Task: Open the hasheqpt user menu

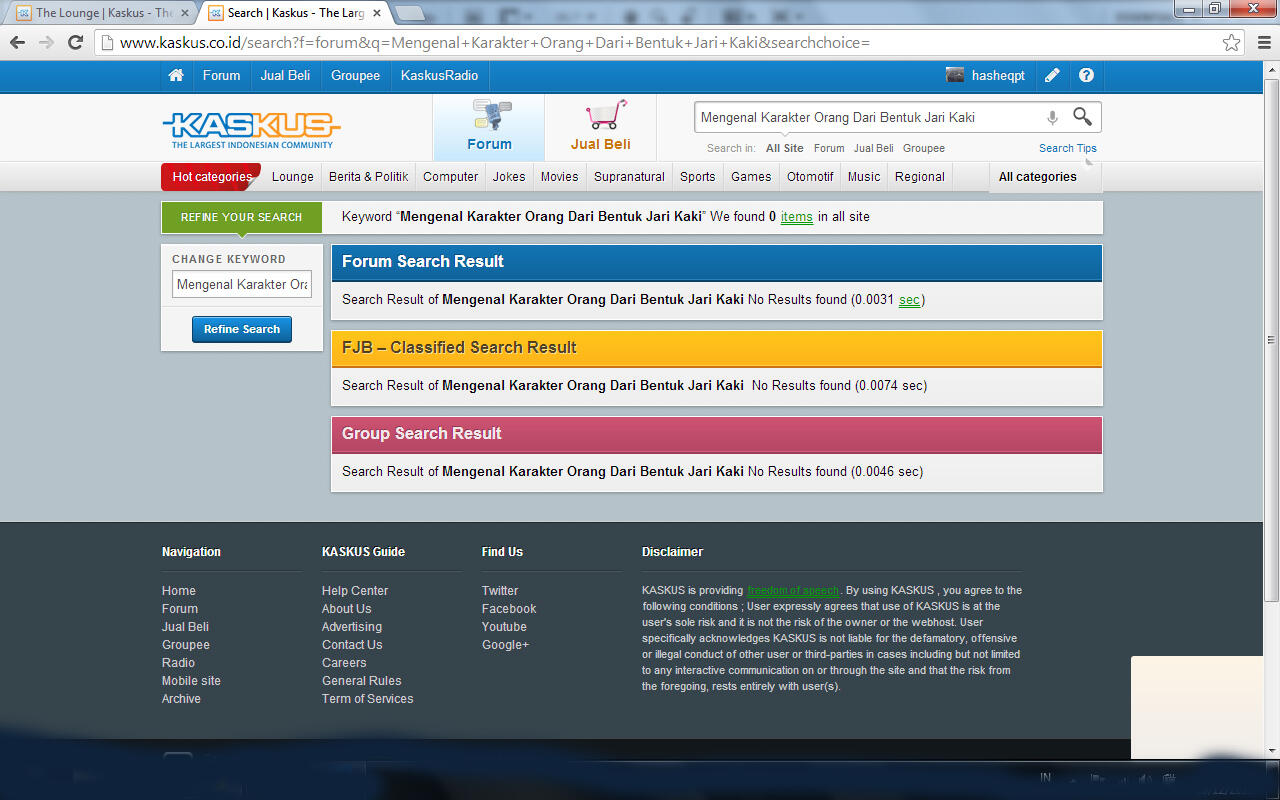Action: point(998,76)
